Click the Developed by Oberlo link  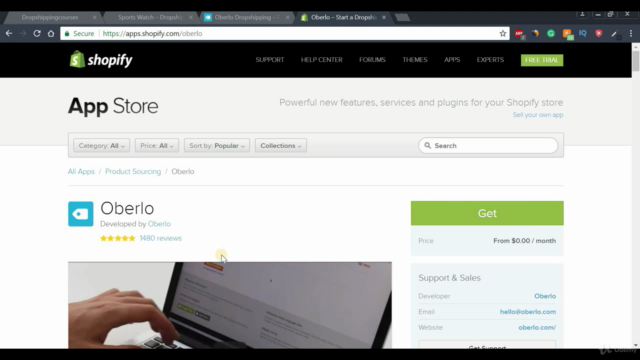click(159, 224)
